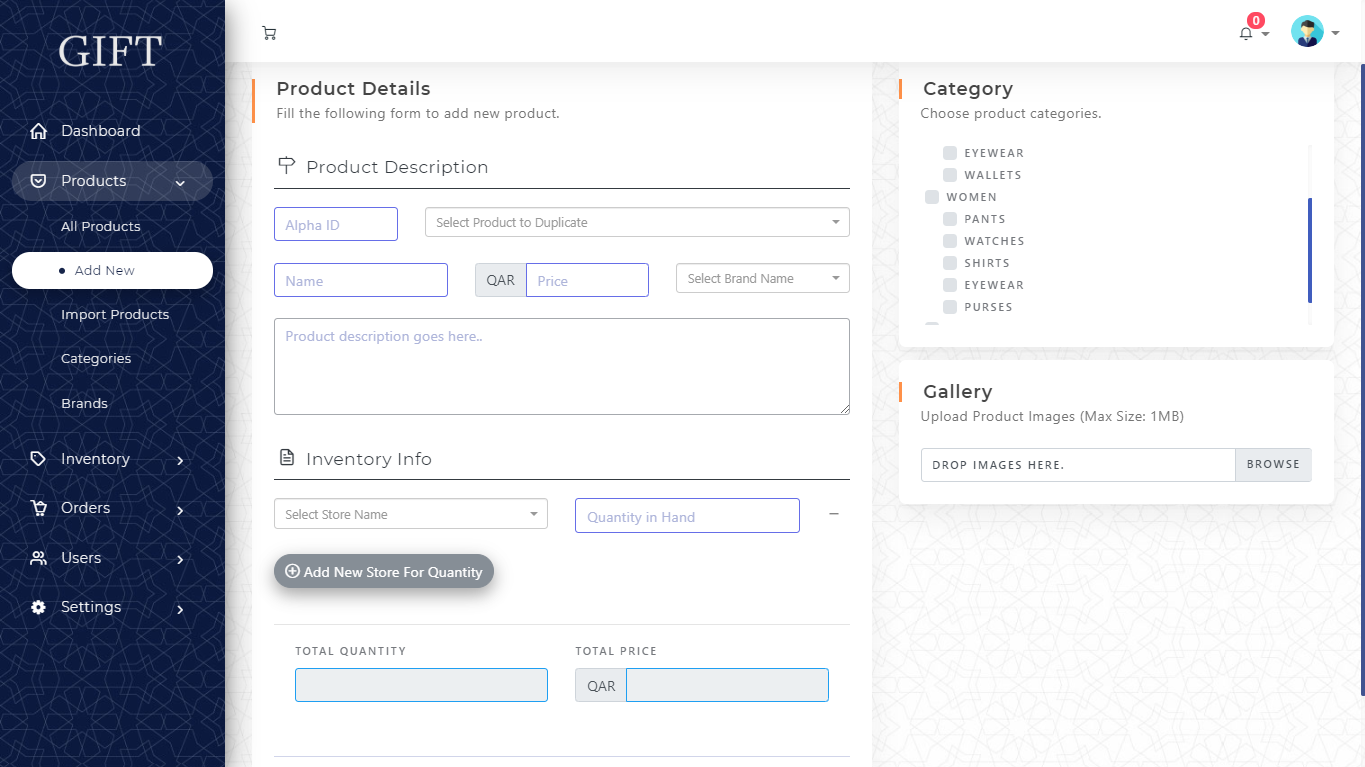
Task: Click the Browse button in Gallery
Action: click(1273, 465)
